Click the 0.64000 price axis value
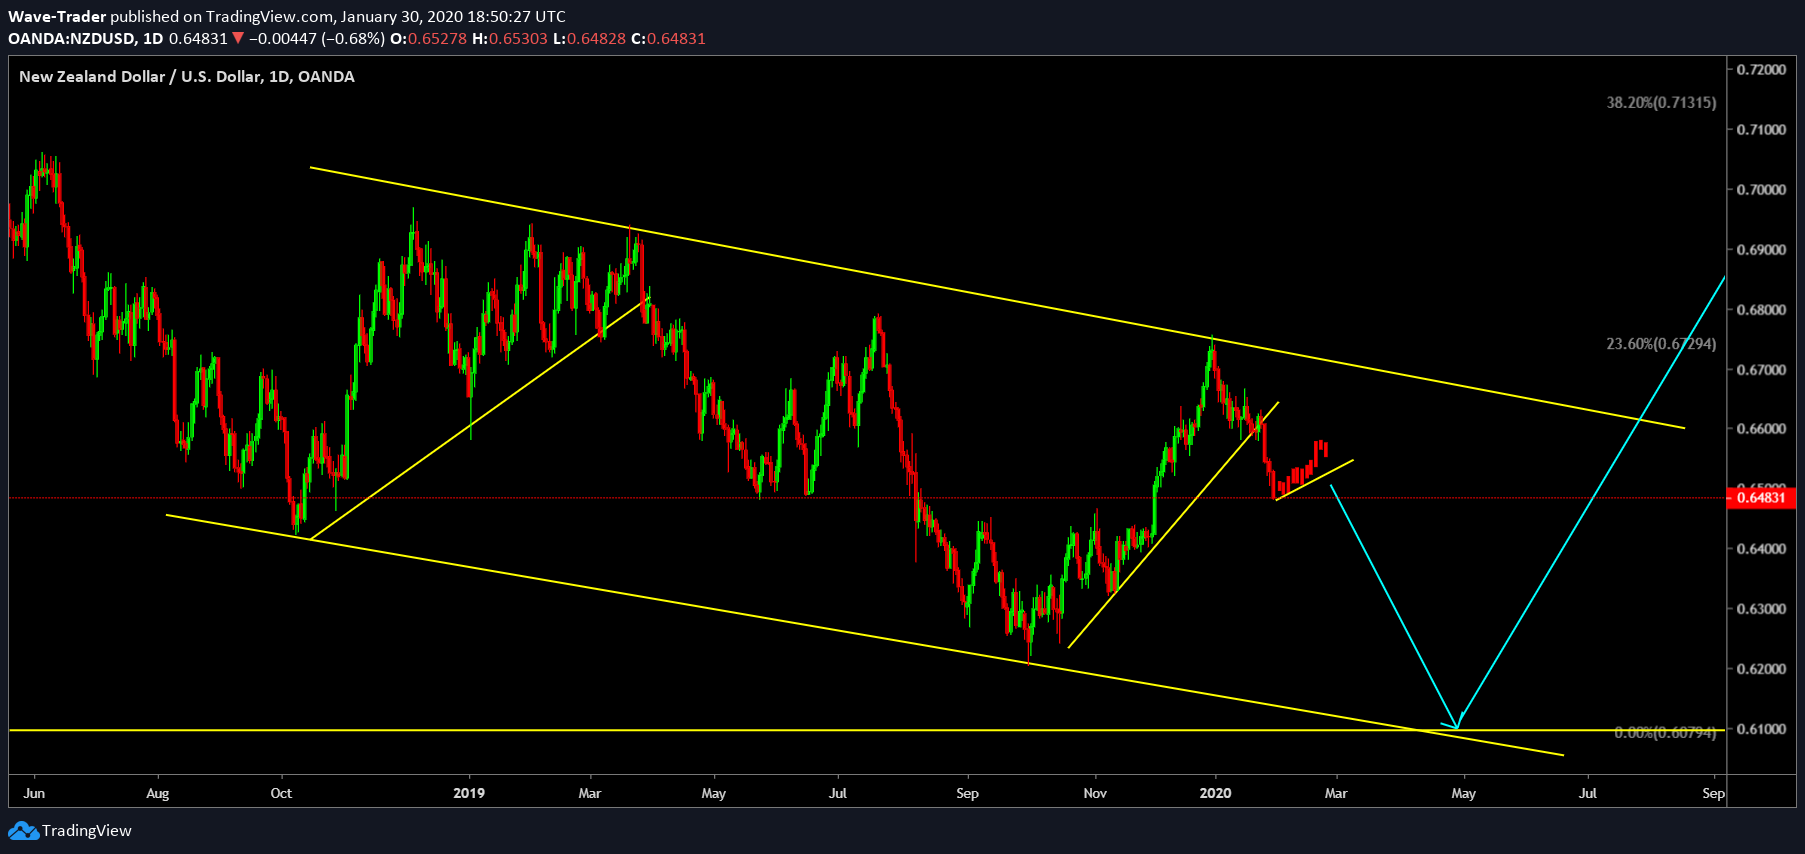Viewport: 1805px width, 854px height. click(1761, 549)
